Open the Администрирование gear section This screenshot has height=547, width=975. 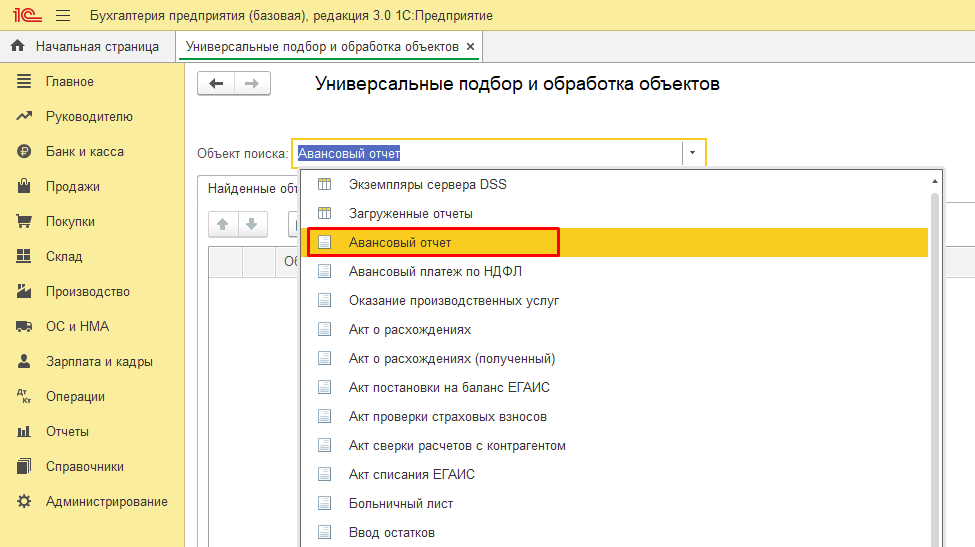[x=106, y=502]
